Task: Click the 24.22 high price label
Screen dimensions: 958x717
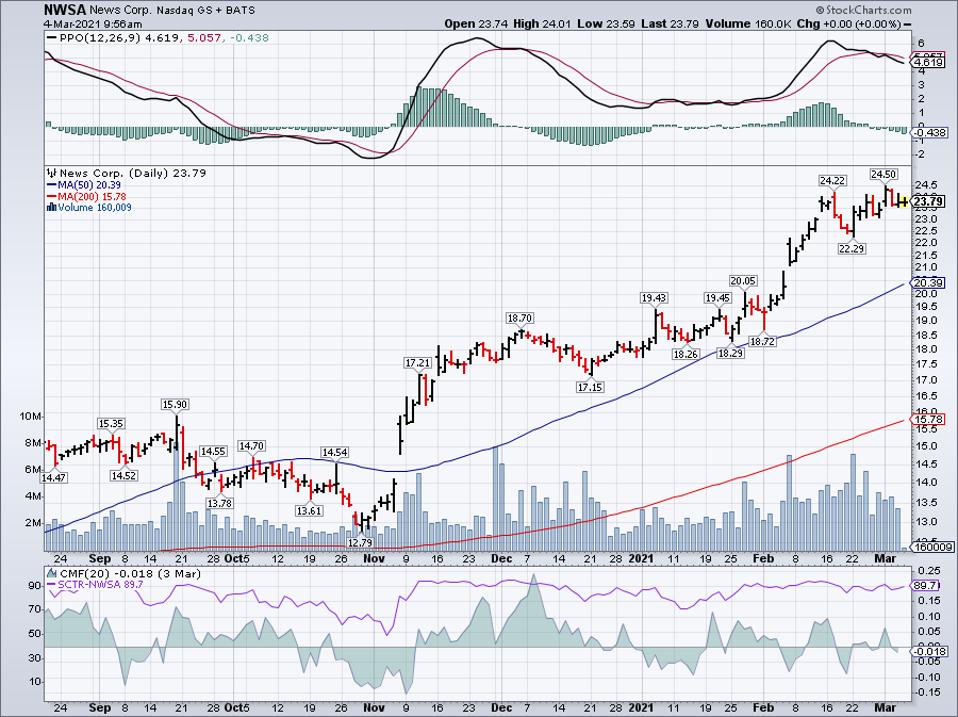Action: 832,181
